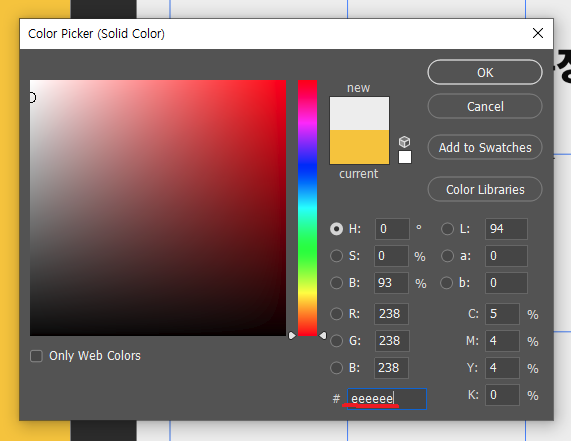Click the brightness 93 percent field
The height and width of the screenshot is (441, 571).
391,283
